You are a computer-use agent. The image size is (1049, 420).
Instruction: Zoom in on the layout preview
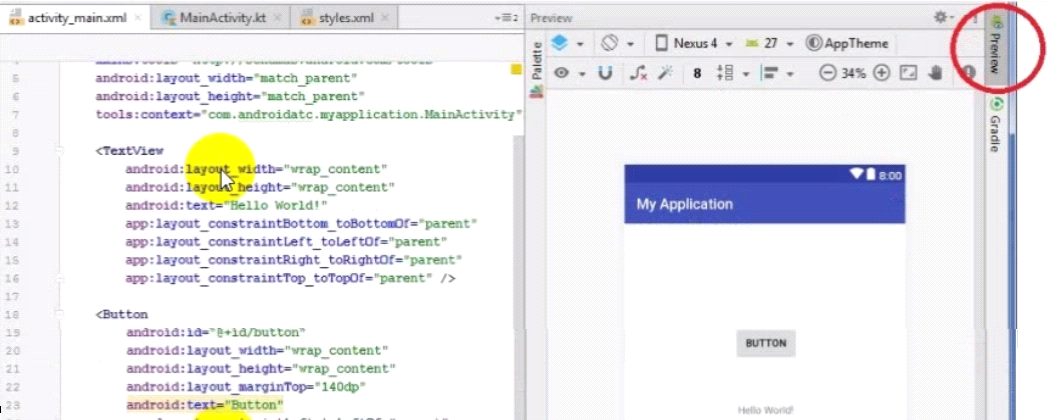(x=881, y=73)
